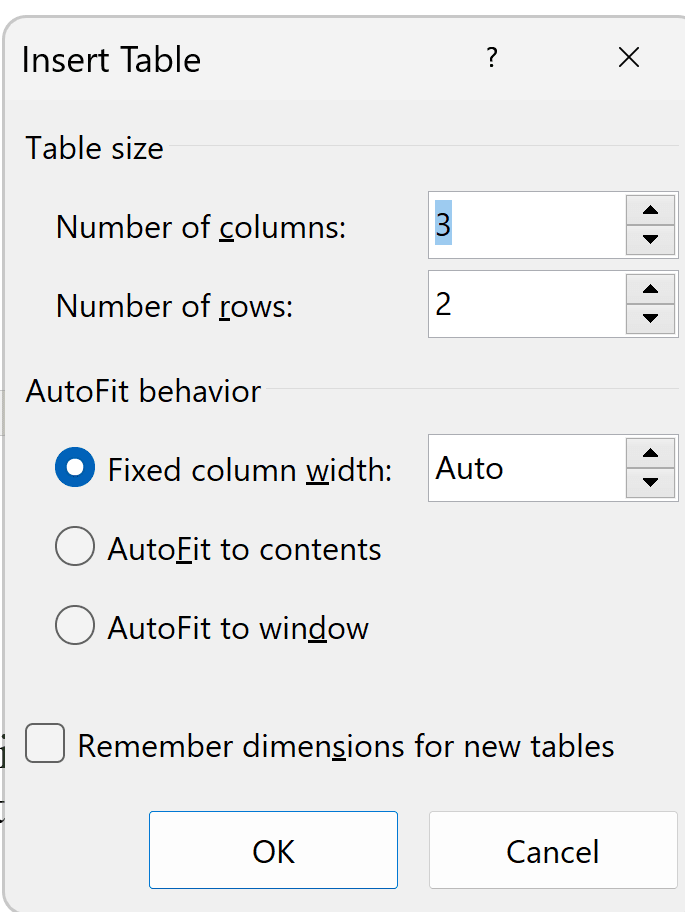685x912 pixels.
Task: Raise fixed column width with up arrow
Action: click(x=650, y=453)
